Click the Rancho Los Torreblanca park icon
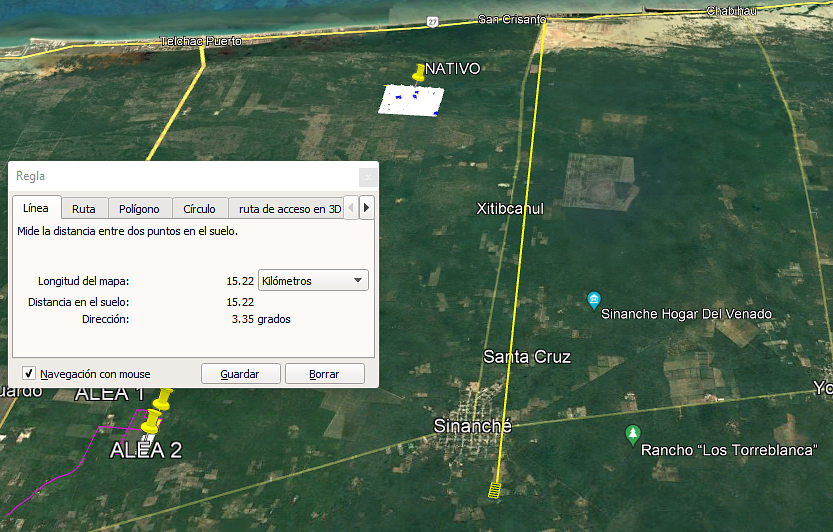This screenshot has width=833, height=532. (x=632, y=434)
